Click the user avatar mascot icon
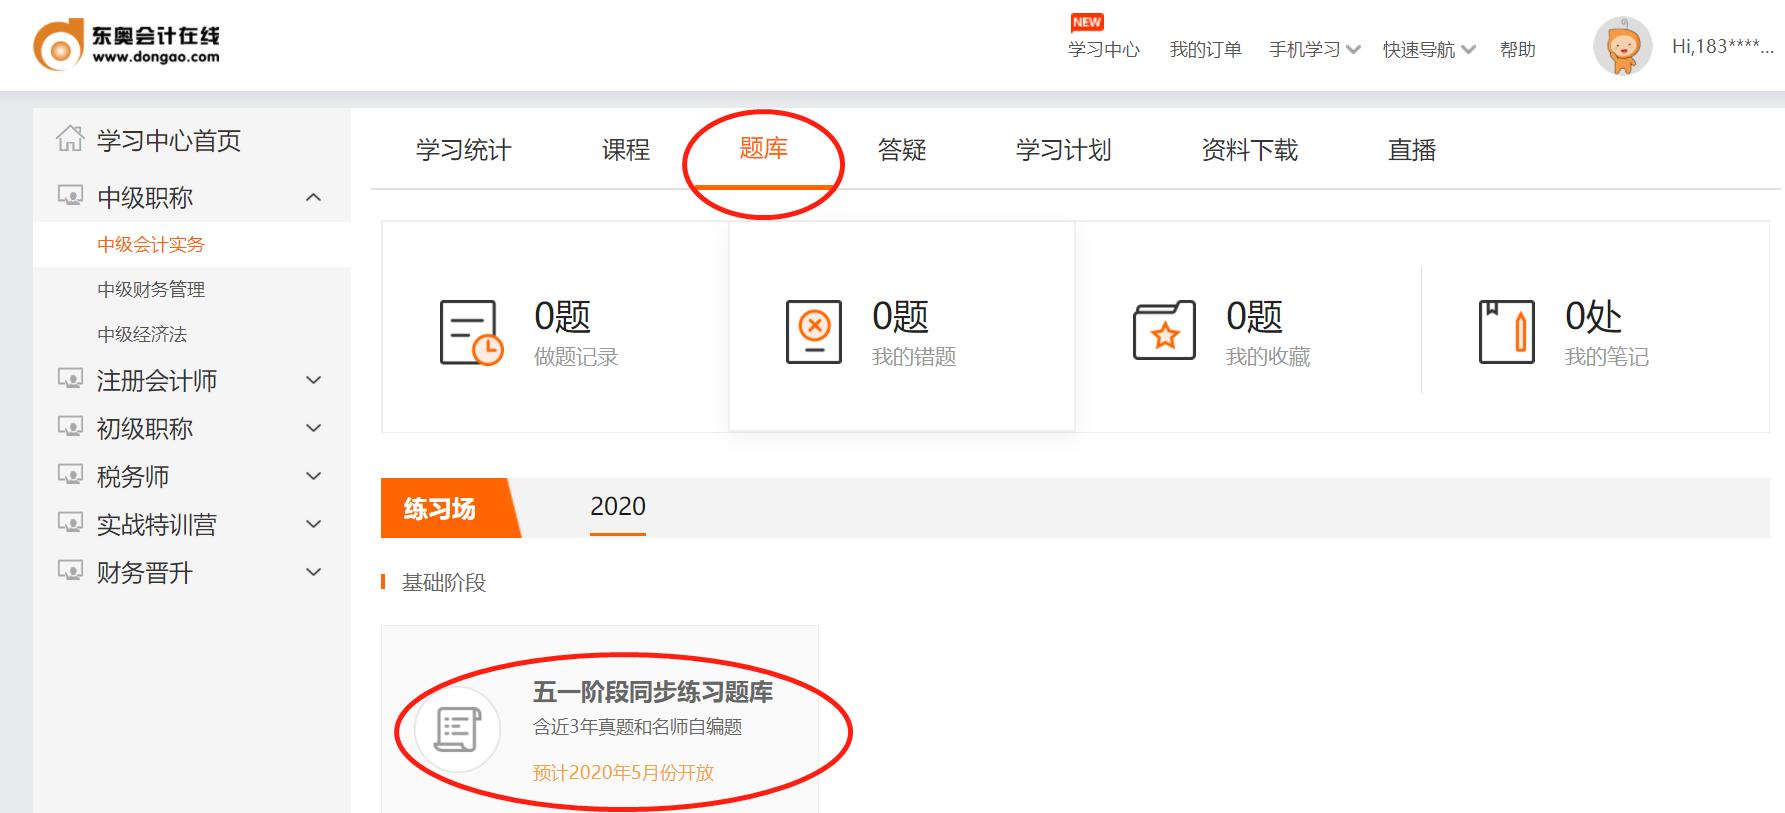The image size is (1785, 813). click(1622, 46)
